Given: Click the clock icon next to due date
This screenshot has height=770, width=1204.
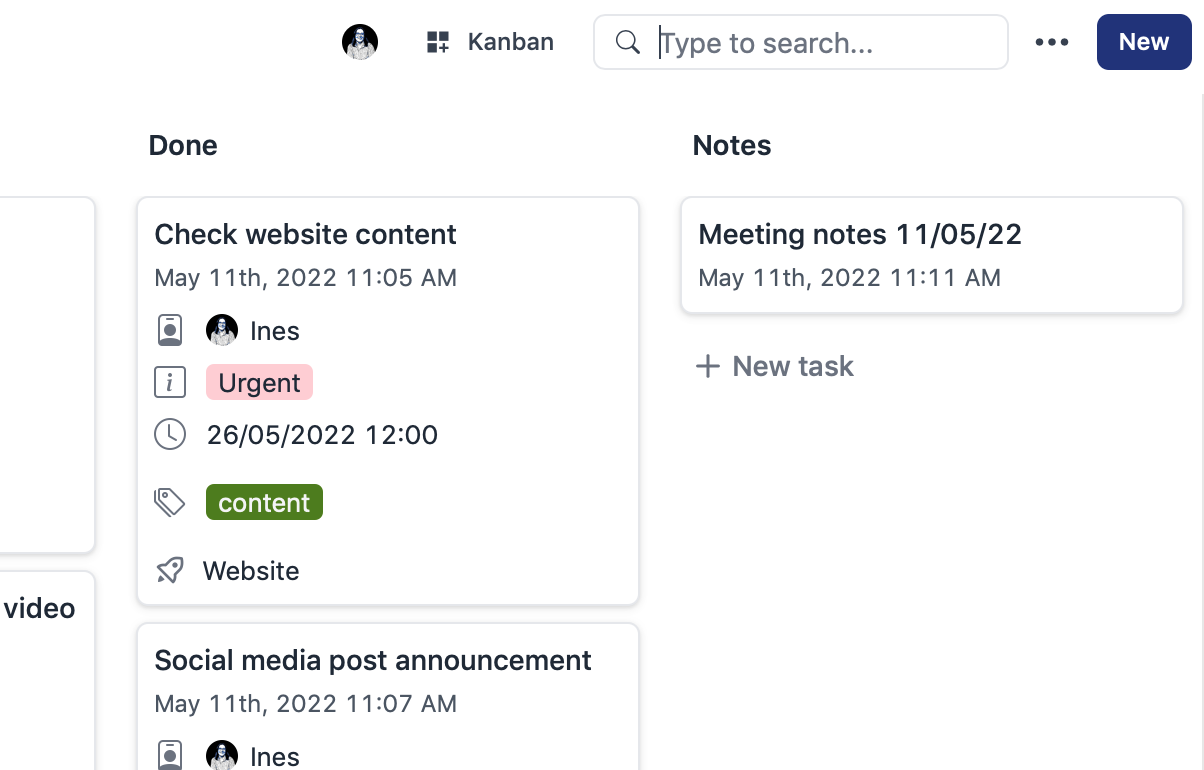Looking at the screenshot, I should tap(170, 434).
